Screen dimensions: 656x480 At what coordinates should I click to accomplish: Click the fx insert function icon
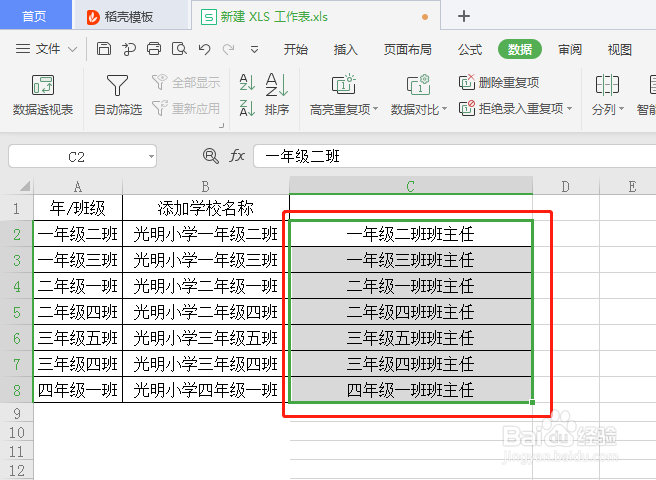click(237, 156)
